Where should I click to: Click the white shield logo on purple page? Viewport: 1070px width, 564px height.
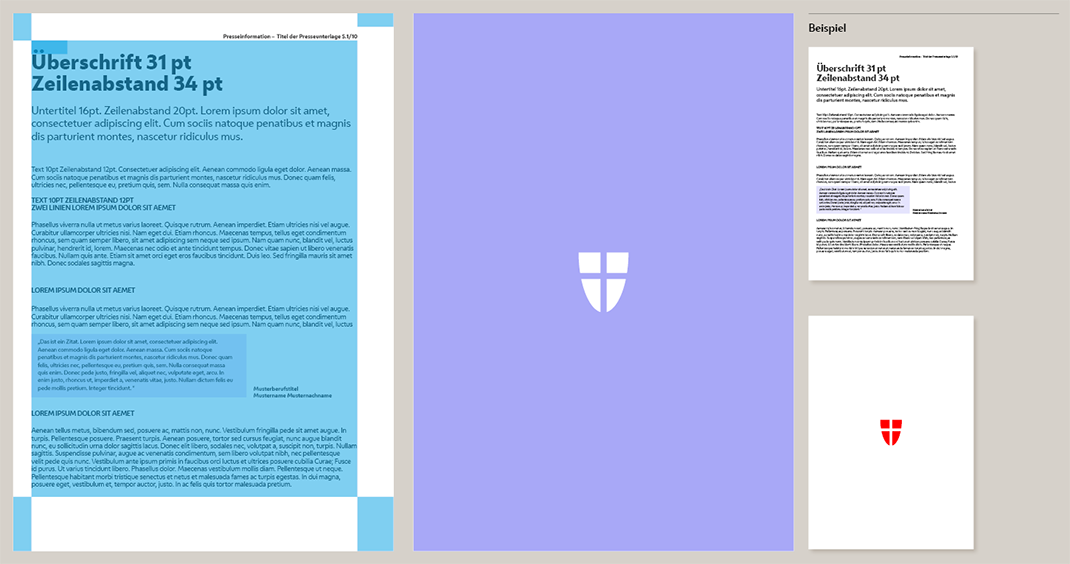point(604,281)
